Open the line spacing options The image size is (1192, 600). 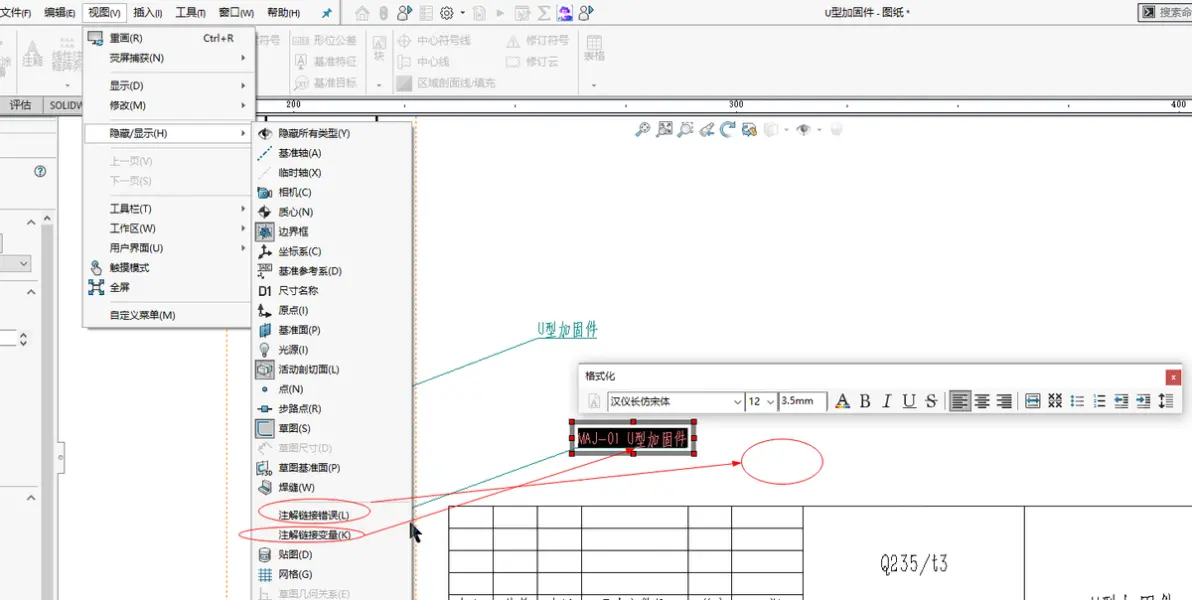tap(1165, 401)
